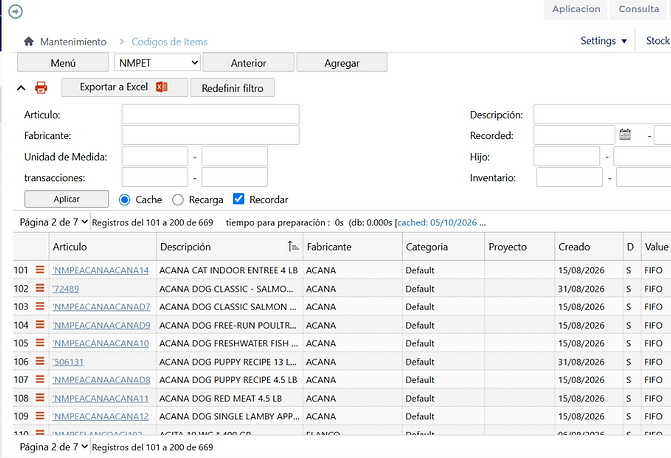The image size is (671, 458).
Task: Click the Aplicar button
Action: point(66,199)
